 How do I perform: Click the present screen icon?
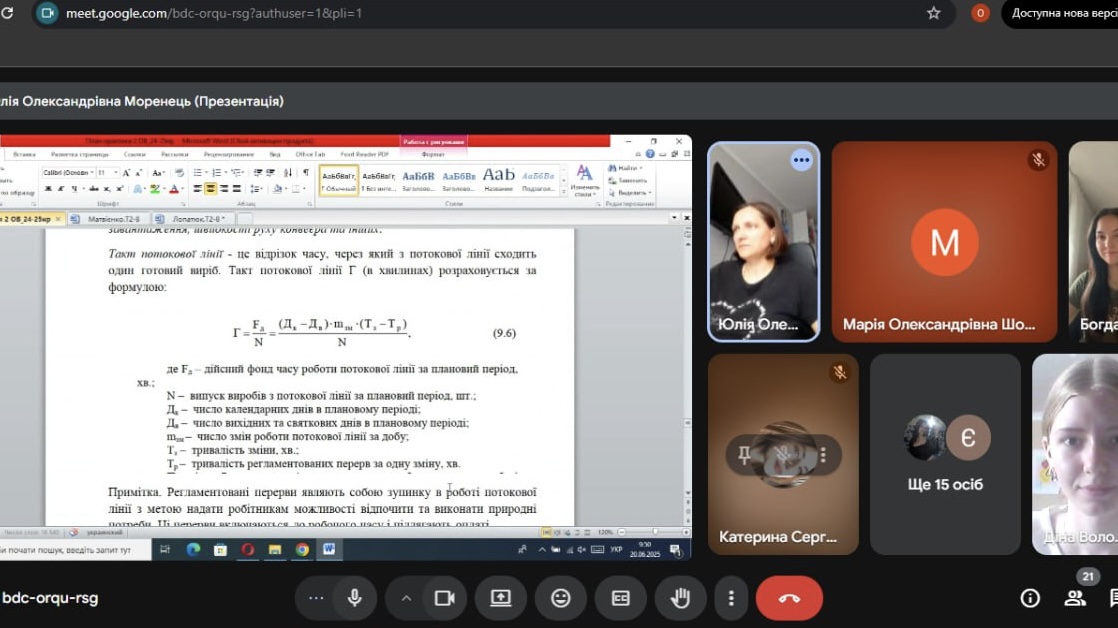[x=500, y=598]
